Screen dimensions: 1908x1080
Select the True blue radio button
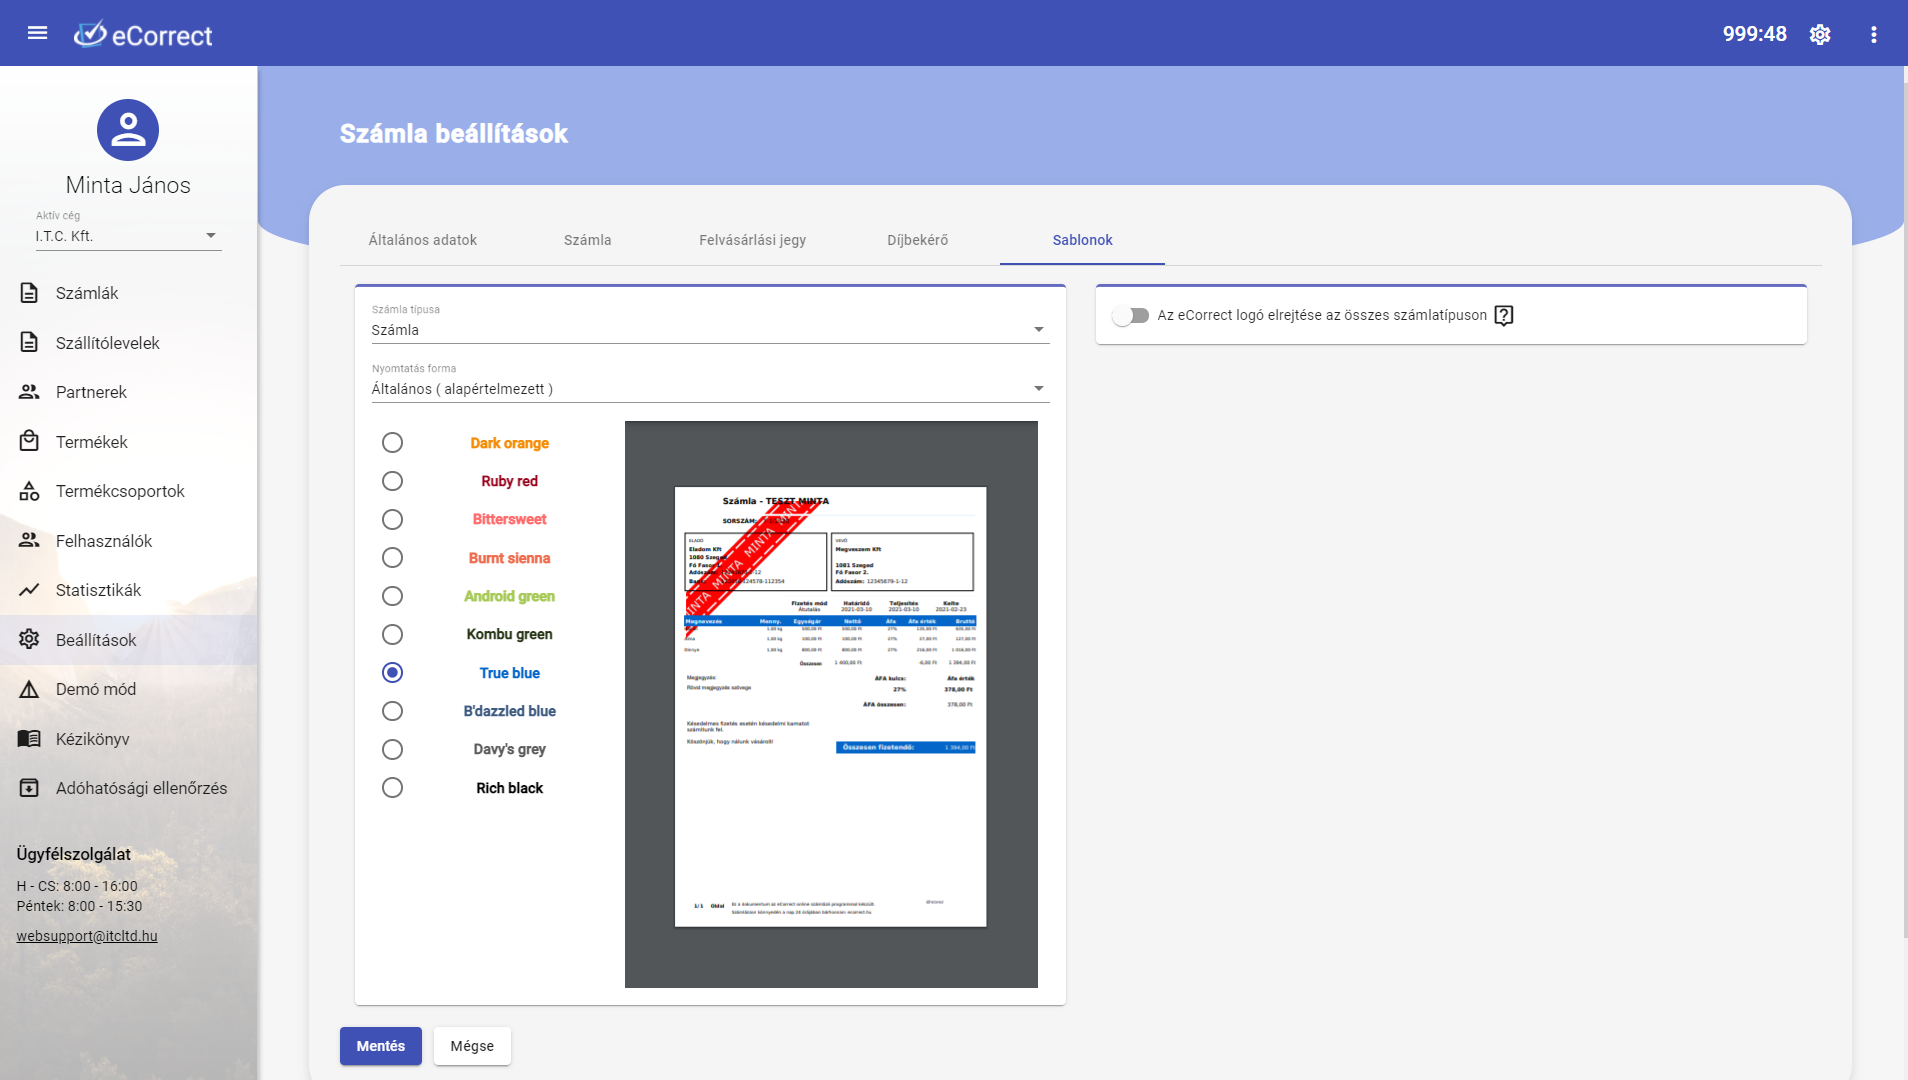pyautogui.click(x=392, y=673)
